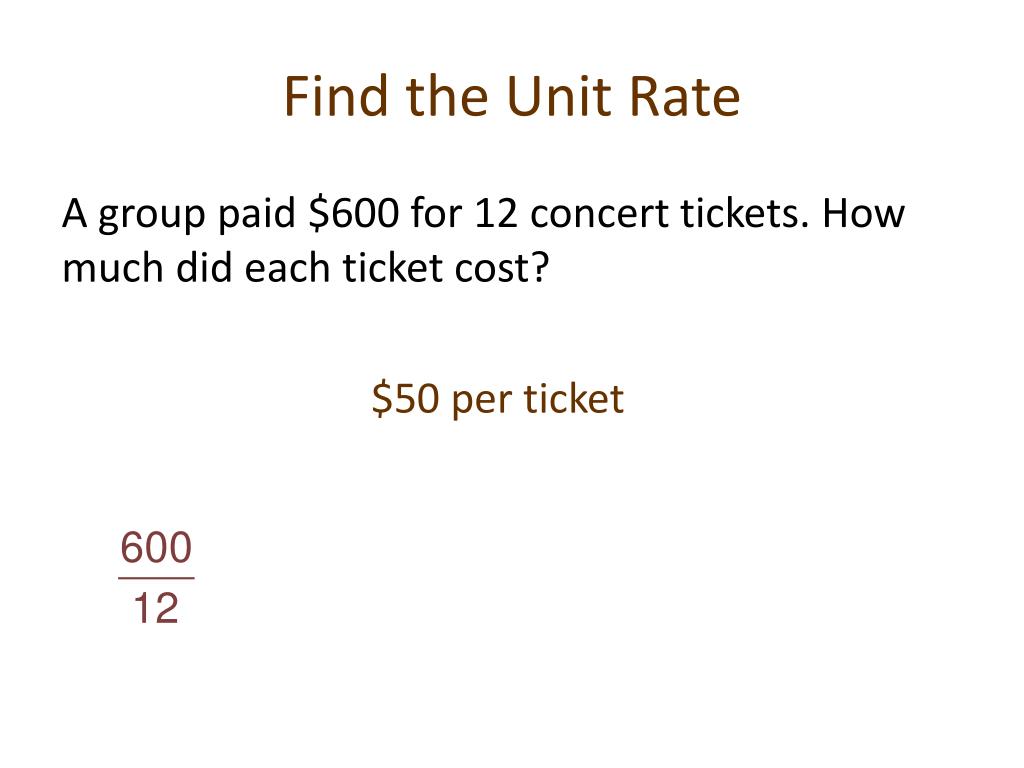Click the numerator "600" of the fraction
1024x768 pixels.
pyautogui.click(x=156, y=547)
